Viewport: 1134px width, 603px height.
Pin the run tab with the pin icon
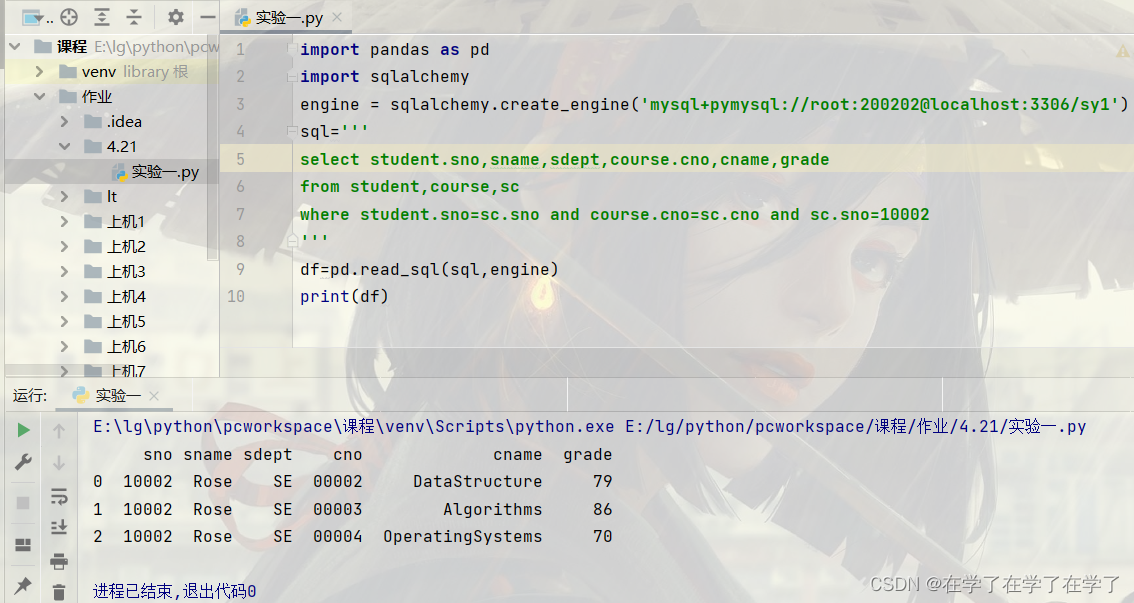click(x=23, y=585)
